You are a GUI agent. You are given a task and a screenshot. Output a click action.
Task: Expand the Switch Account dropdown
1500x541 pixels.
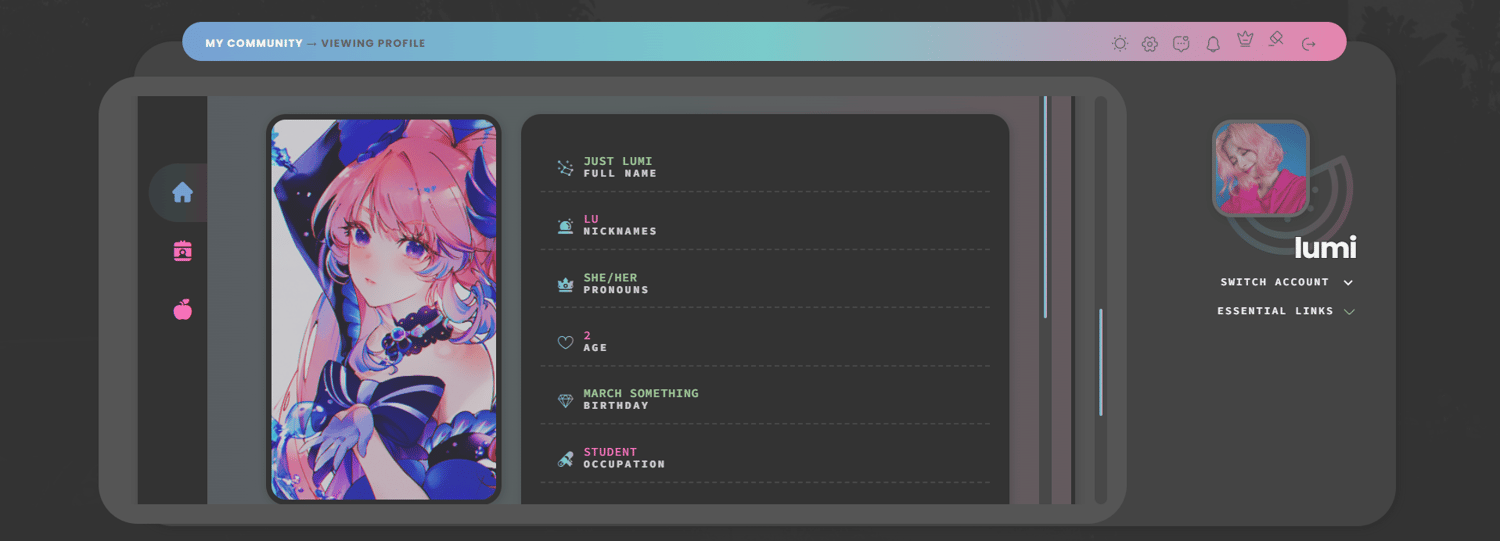(1286, 282)
